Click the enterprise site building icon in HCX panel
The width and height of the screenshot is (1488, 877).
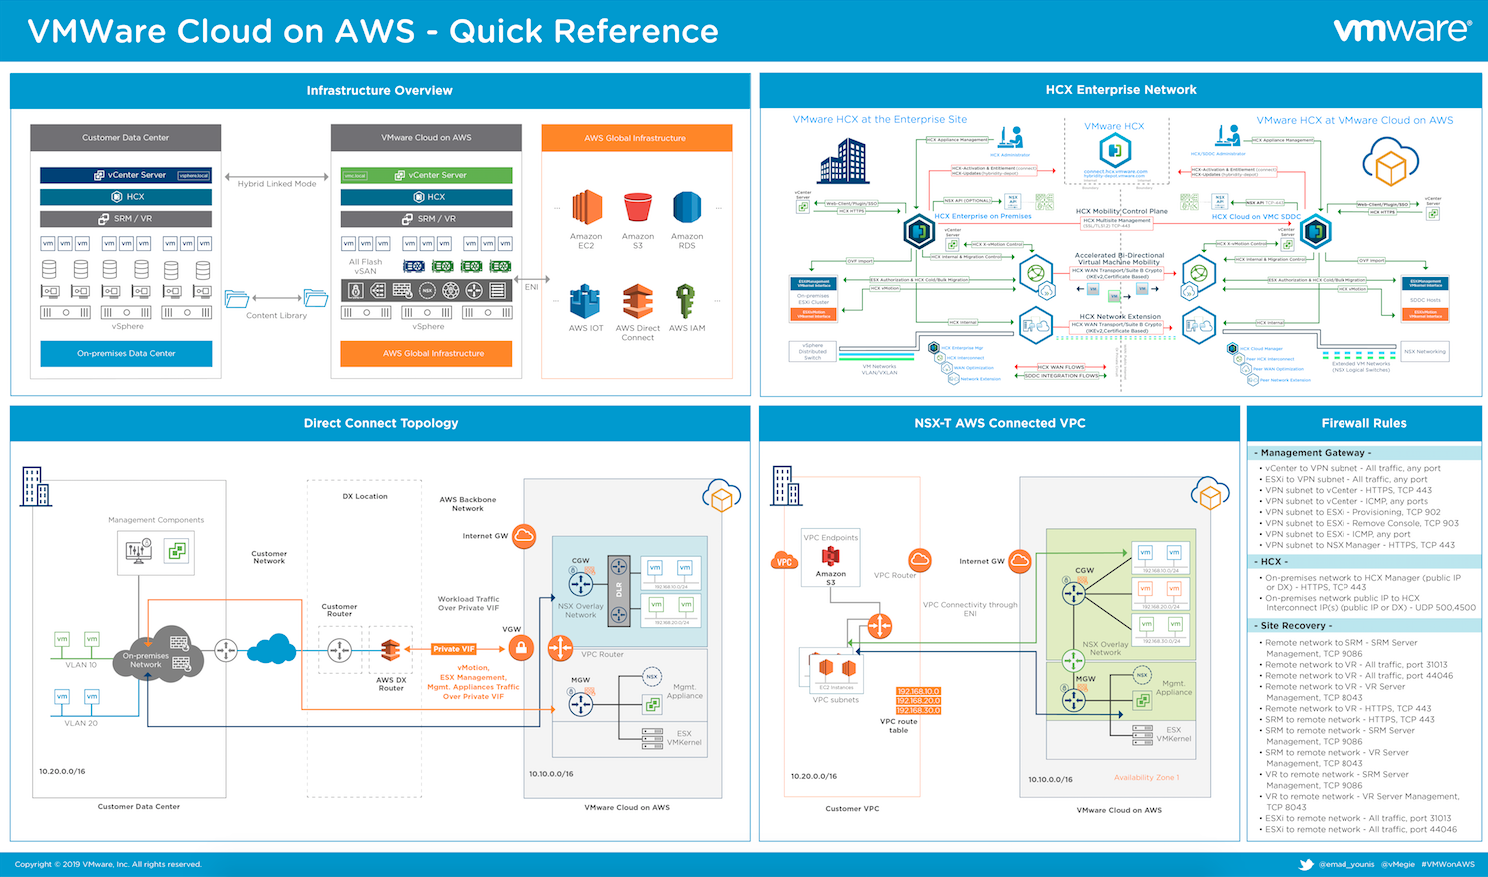(x=842, y=162)
